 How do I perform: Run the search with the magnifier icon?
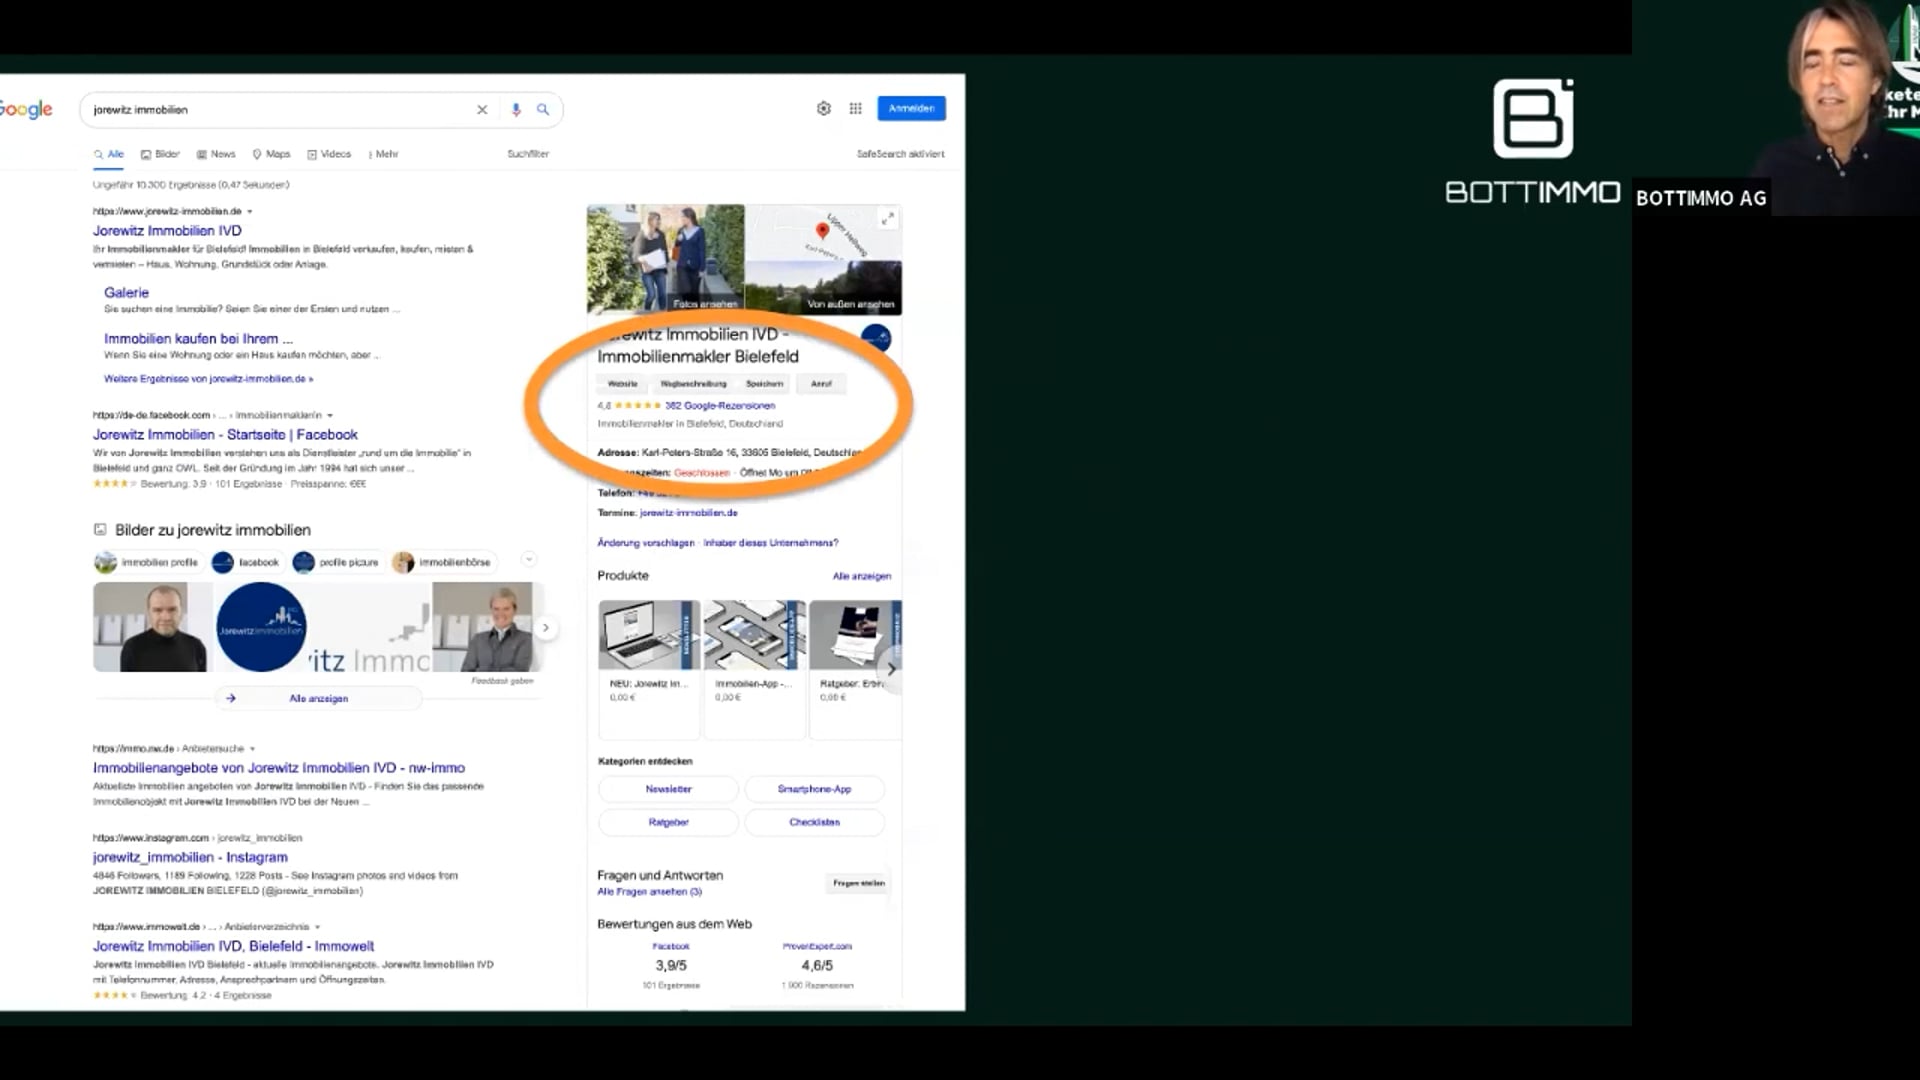[x=543, y=110]
